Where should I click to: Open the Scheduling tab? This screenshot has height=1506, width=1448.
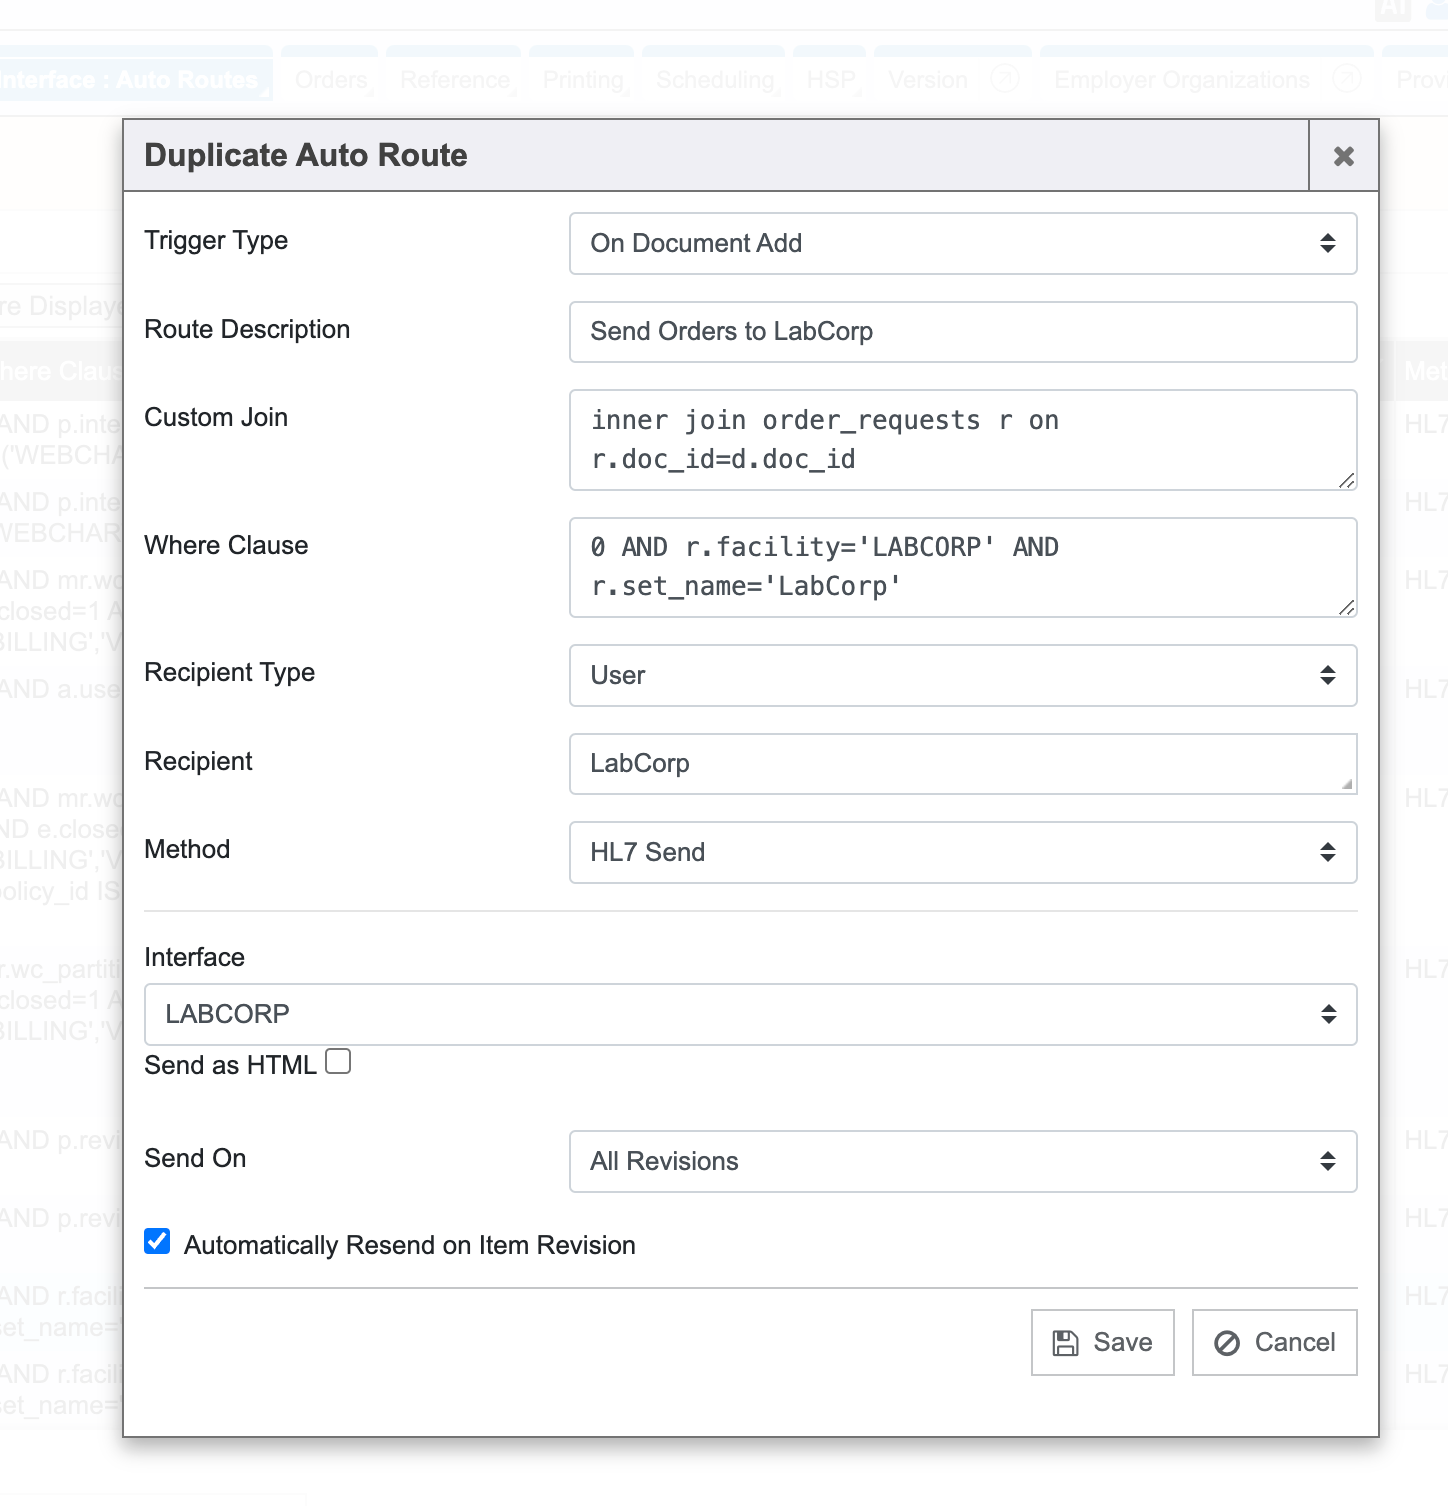[x=715, y=80]
